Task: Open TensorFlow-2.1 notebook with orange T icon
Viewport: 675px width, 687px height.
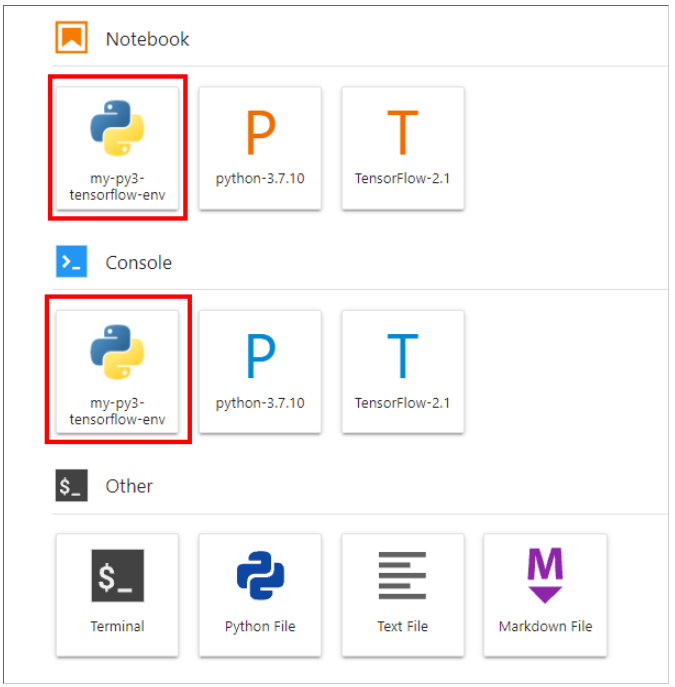Action: (x=402, y=131)
